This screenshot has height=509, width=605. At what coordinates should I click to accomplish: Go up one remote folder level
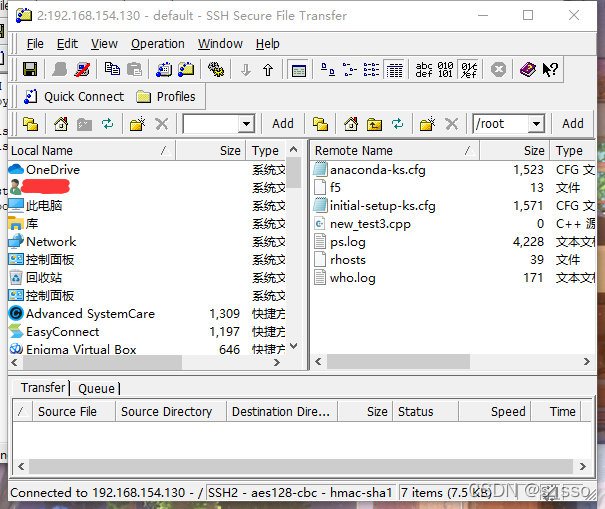(374, 124)
